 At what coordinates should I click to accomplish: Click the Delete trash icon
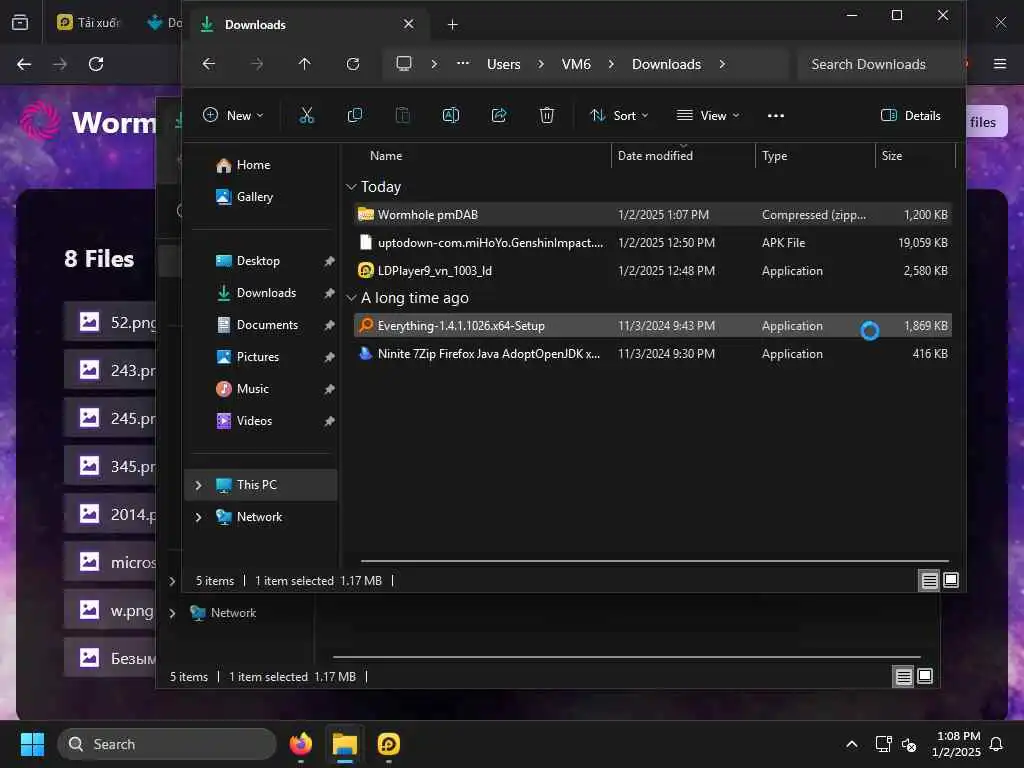(x=547, y=116)
